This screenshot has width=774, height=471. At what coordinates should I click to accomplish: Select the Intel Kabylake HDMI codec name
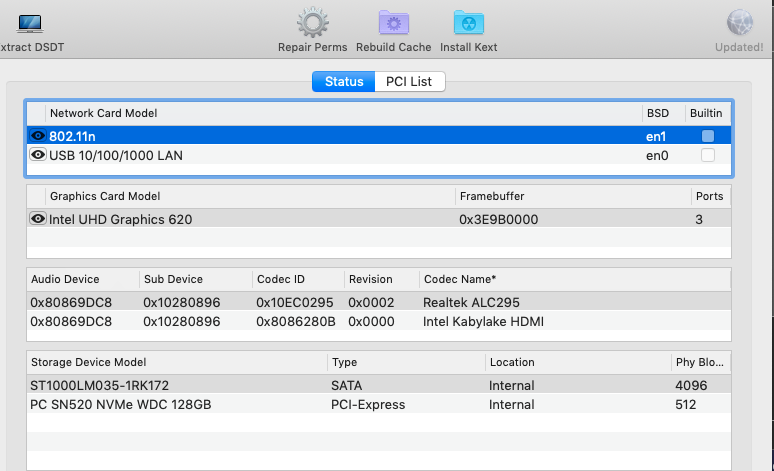[x=483, y=321]
